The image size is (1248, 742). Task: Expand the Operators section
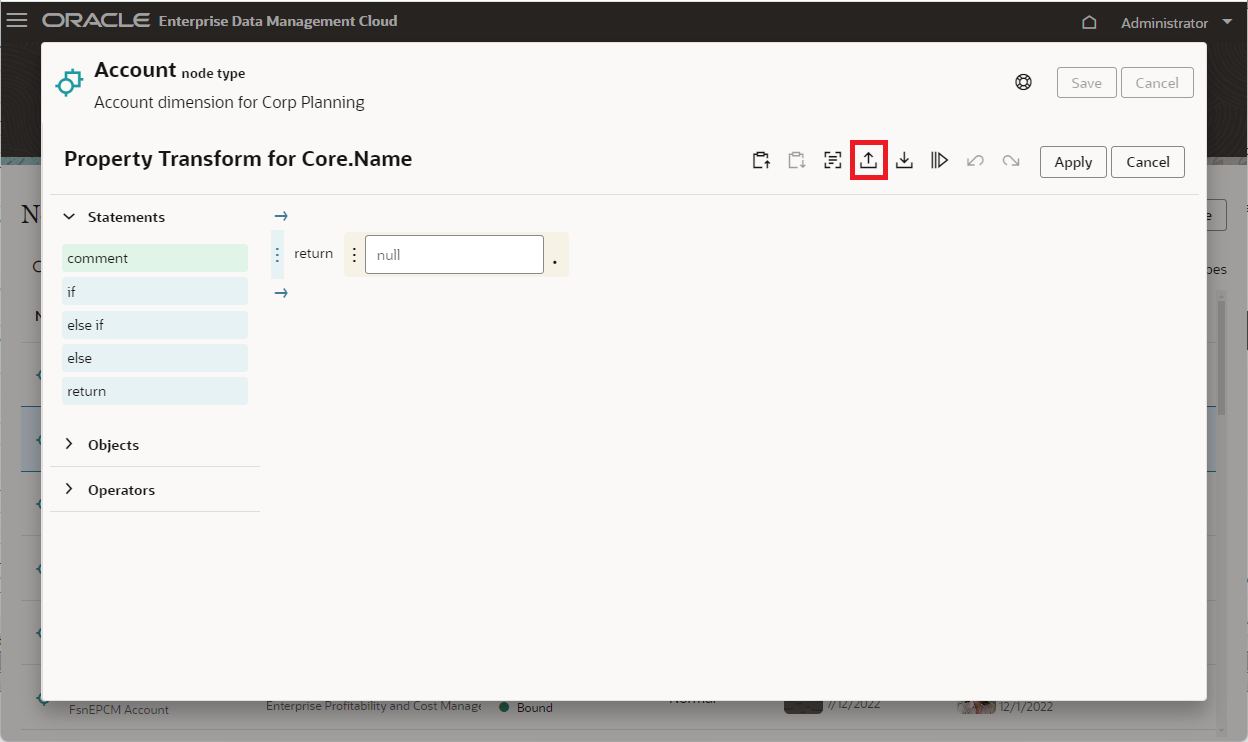pyautogui.click(x=70, y=489)
